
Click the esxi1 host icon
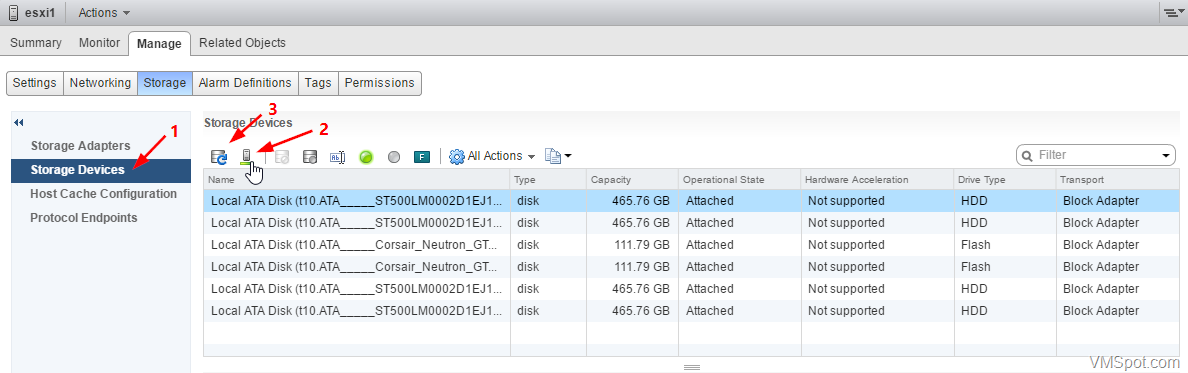point(14,12)
